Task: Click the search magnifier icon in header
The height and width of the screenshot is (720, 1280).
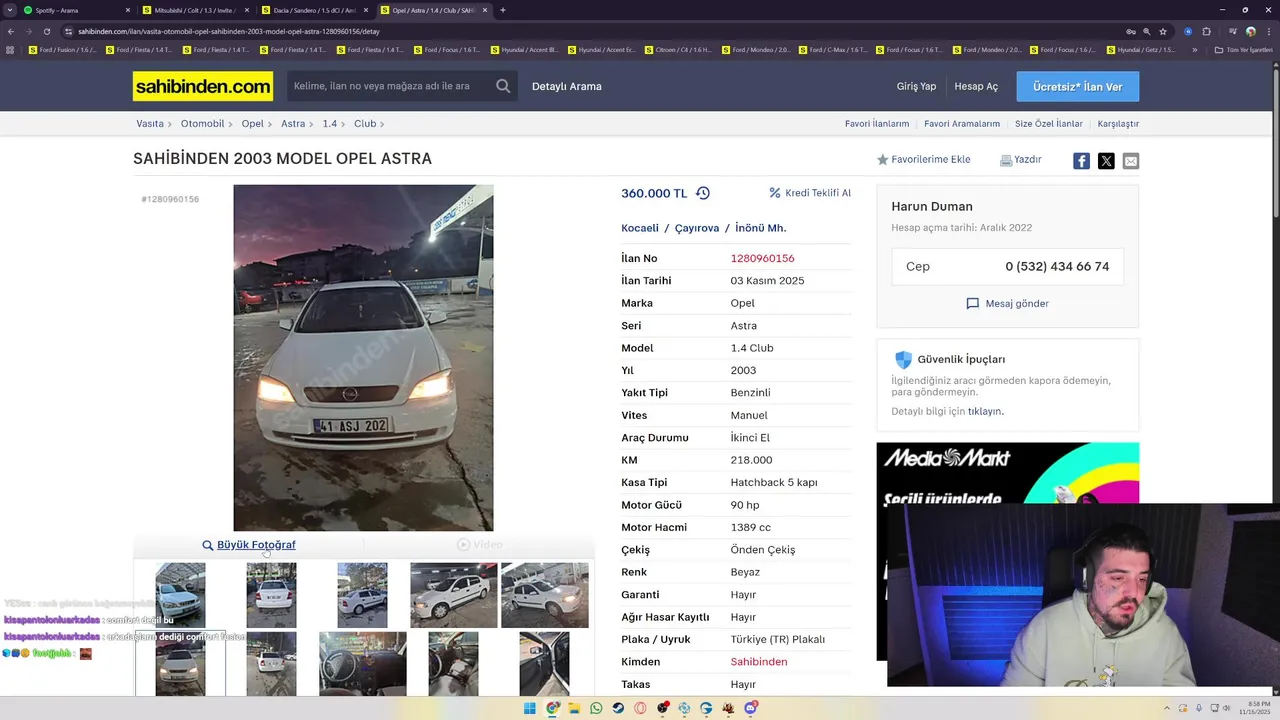Action: pos(503,86)
